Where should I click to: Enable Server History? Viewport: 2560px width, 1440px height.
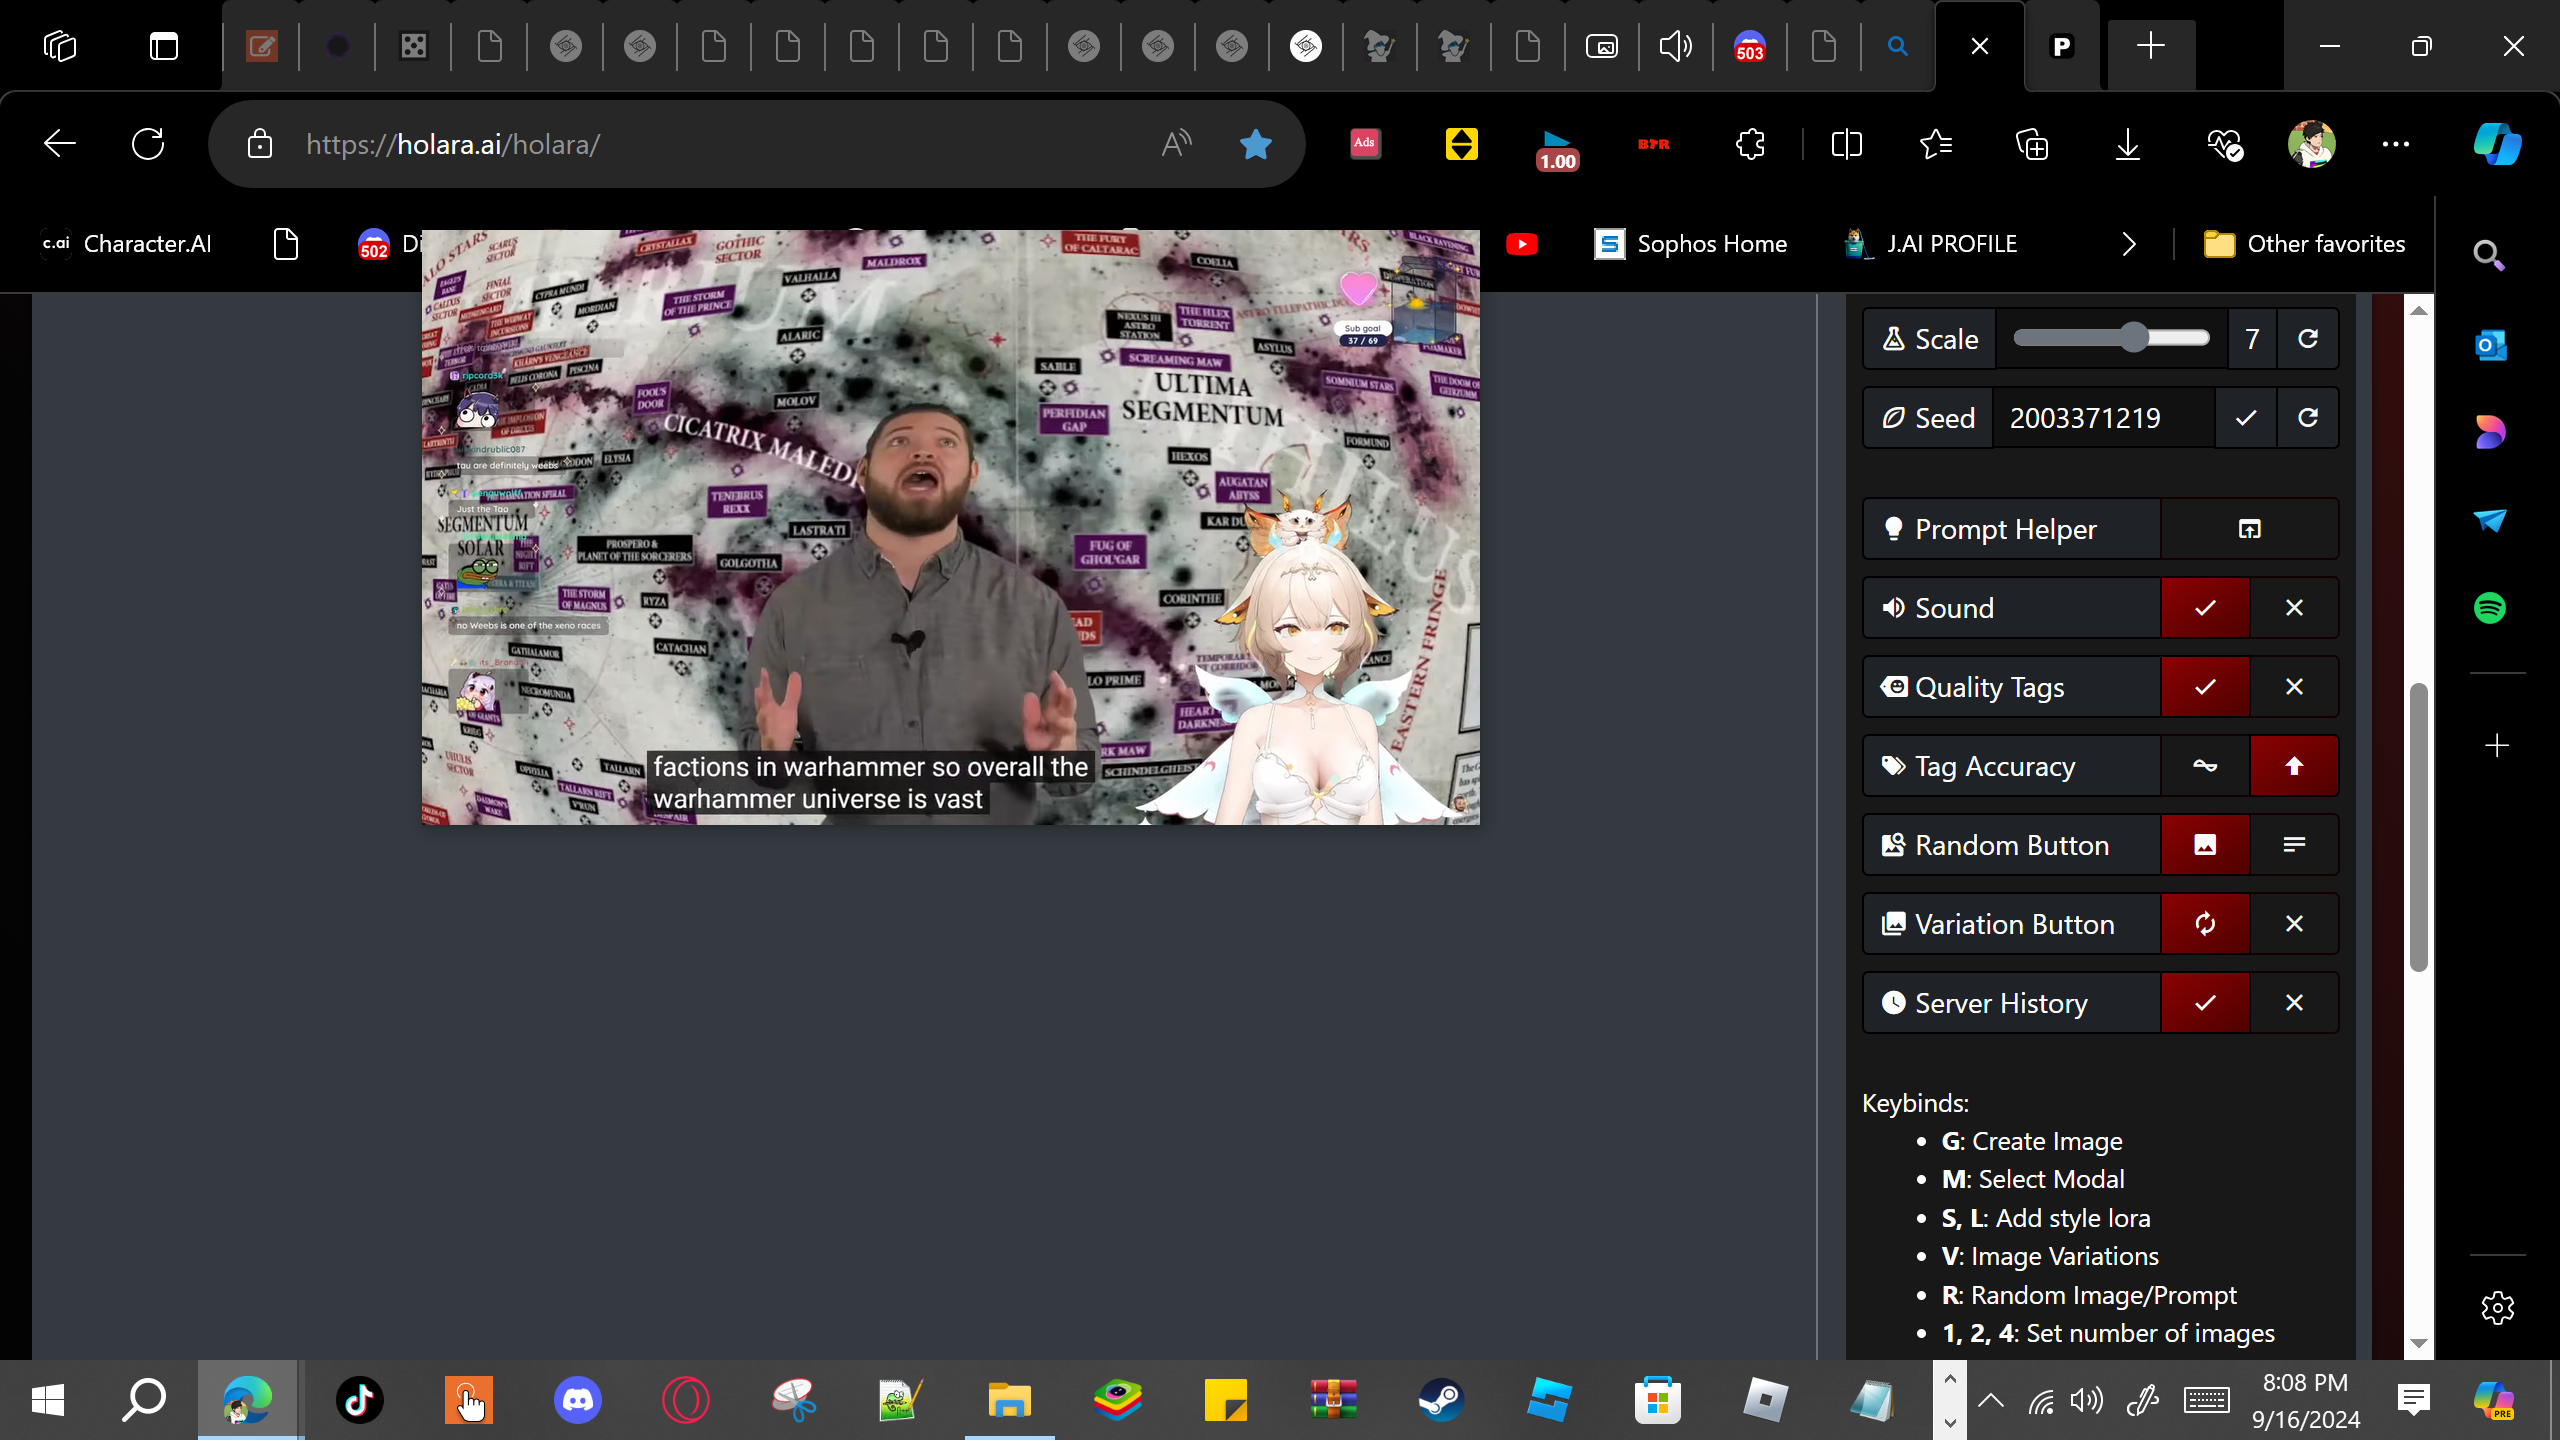[x=2205, y=1003]
